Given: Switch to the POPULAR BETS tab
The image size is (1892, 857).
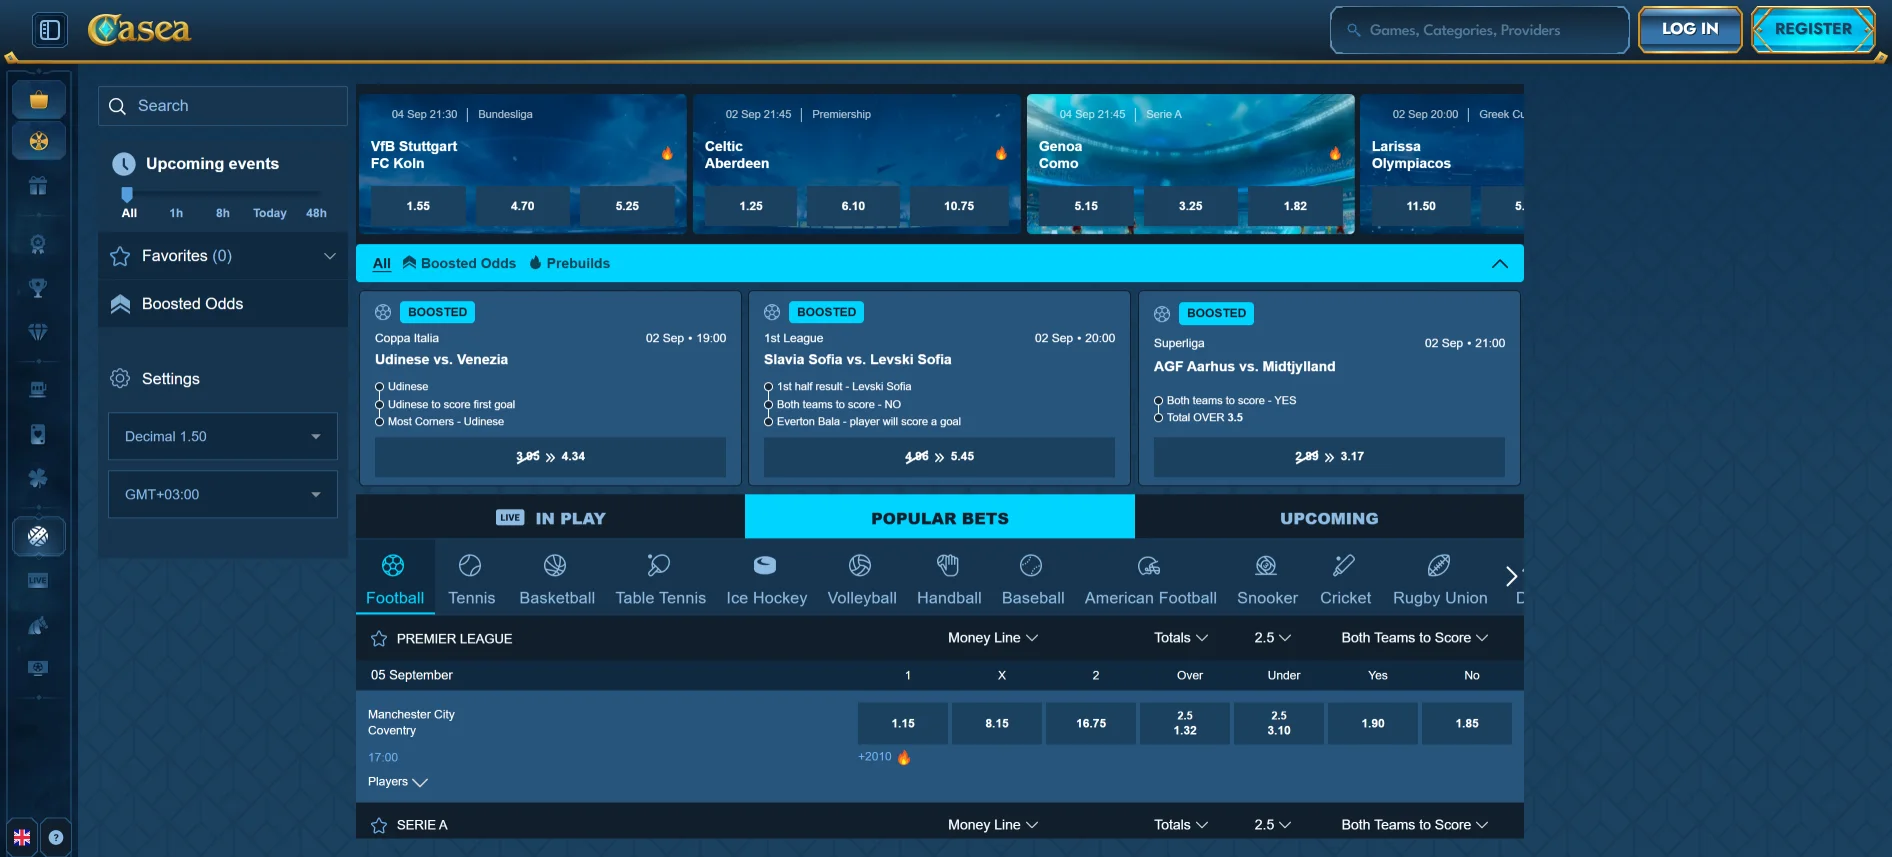Looking at the screenshot, I should click(940, 518).
